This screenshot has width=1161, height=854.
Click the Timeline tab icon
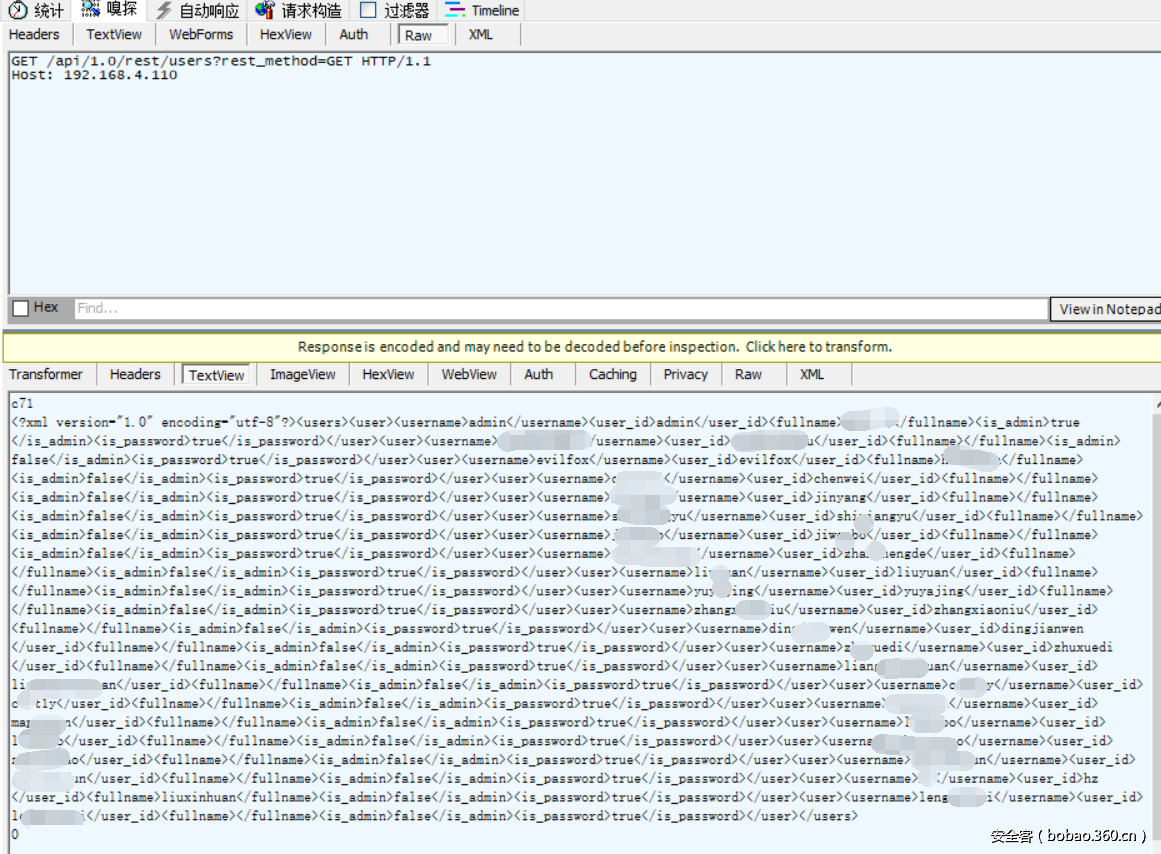[x=455, y=11]
